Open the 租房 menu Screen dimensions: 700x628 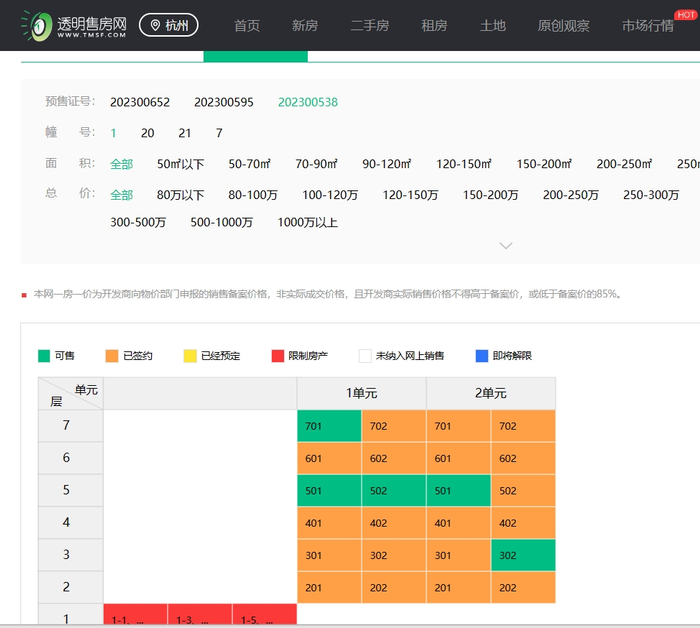point(434,25)
